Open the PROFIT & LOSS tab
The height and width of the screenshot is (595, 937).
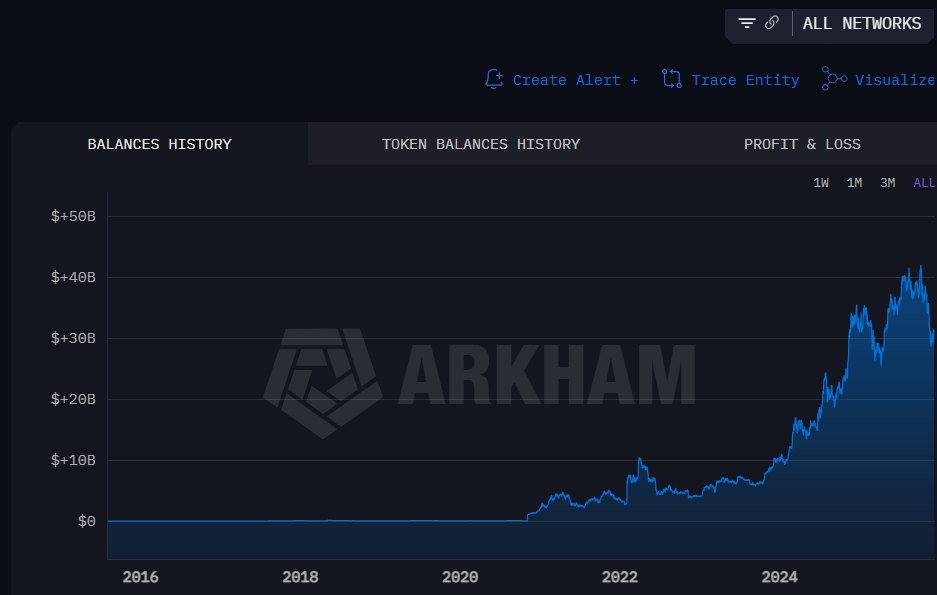[802, 144]
